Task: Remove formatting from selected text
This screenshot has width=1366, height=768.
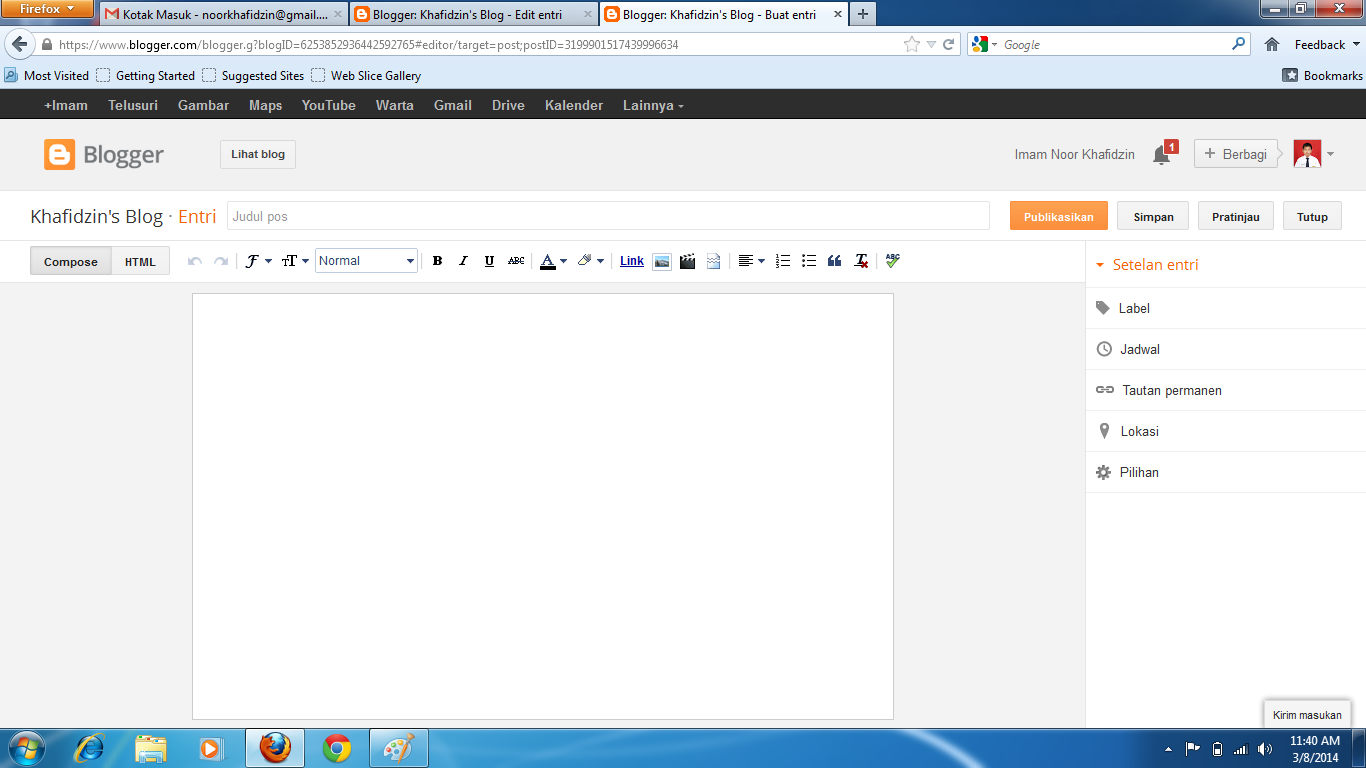Action: pos(861,261)
